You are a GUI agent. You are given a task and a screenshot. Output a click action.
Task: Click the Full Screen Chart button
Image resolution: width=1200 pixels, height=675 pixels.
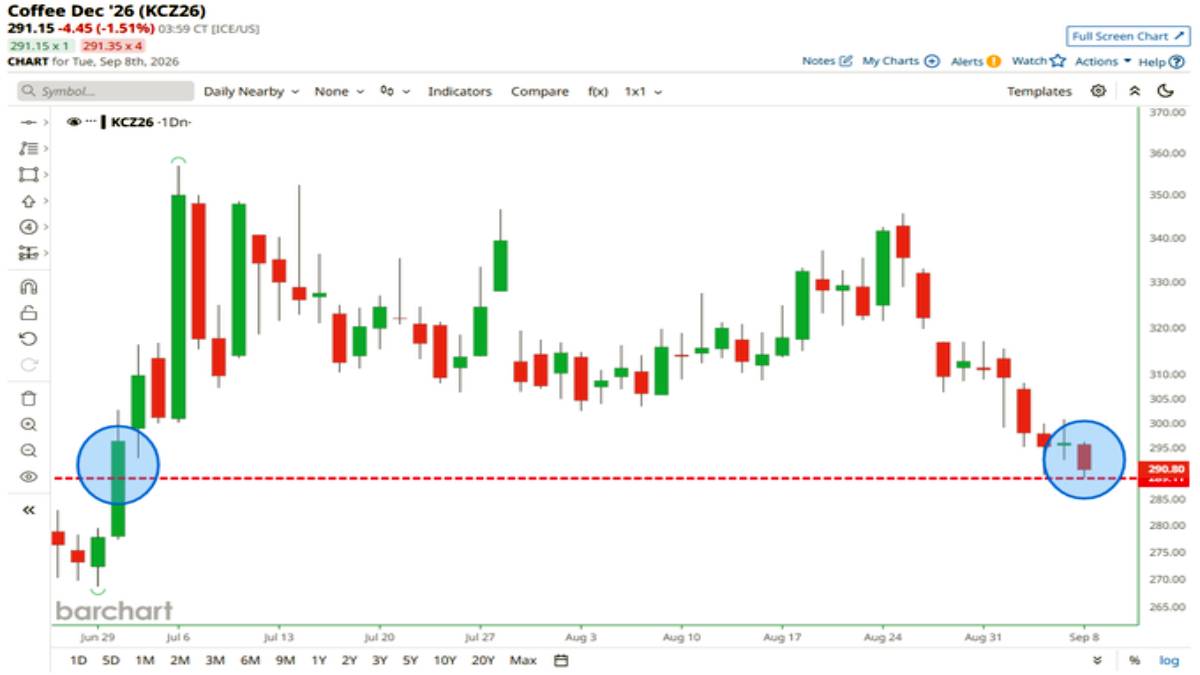pos(1126,37)
